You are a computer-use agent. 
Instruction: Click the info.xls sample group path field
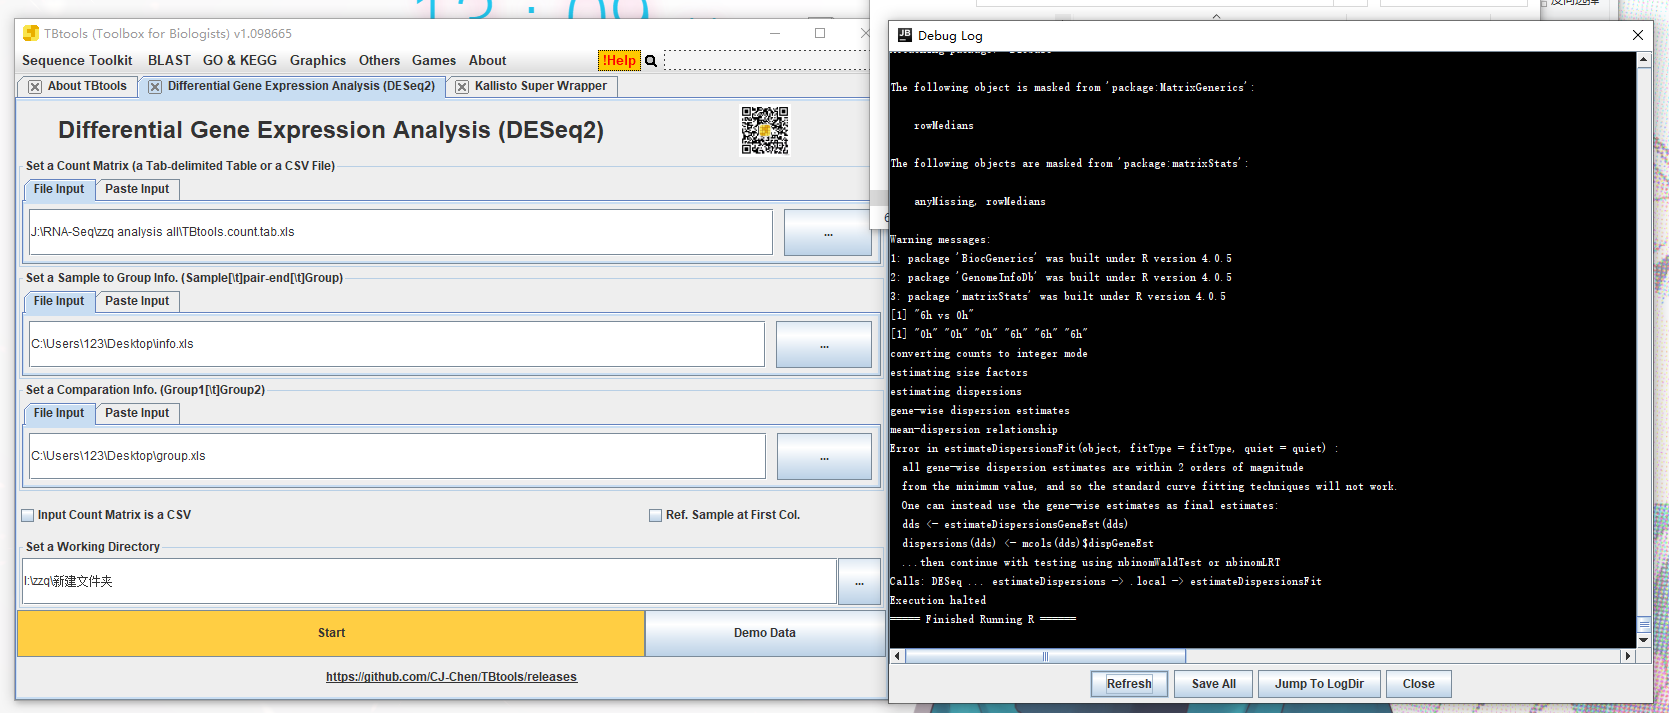pos(397,344)
